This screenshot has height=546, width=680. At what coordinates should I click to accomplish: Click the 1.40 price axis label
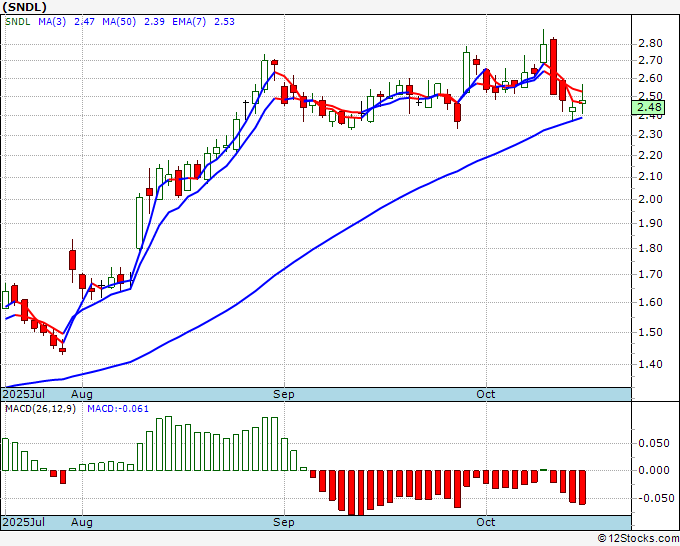click(x=650, y=364)
